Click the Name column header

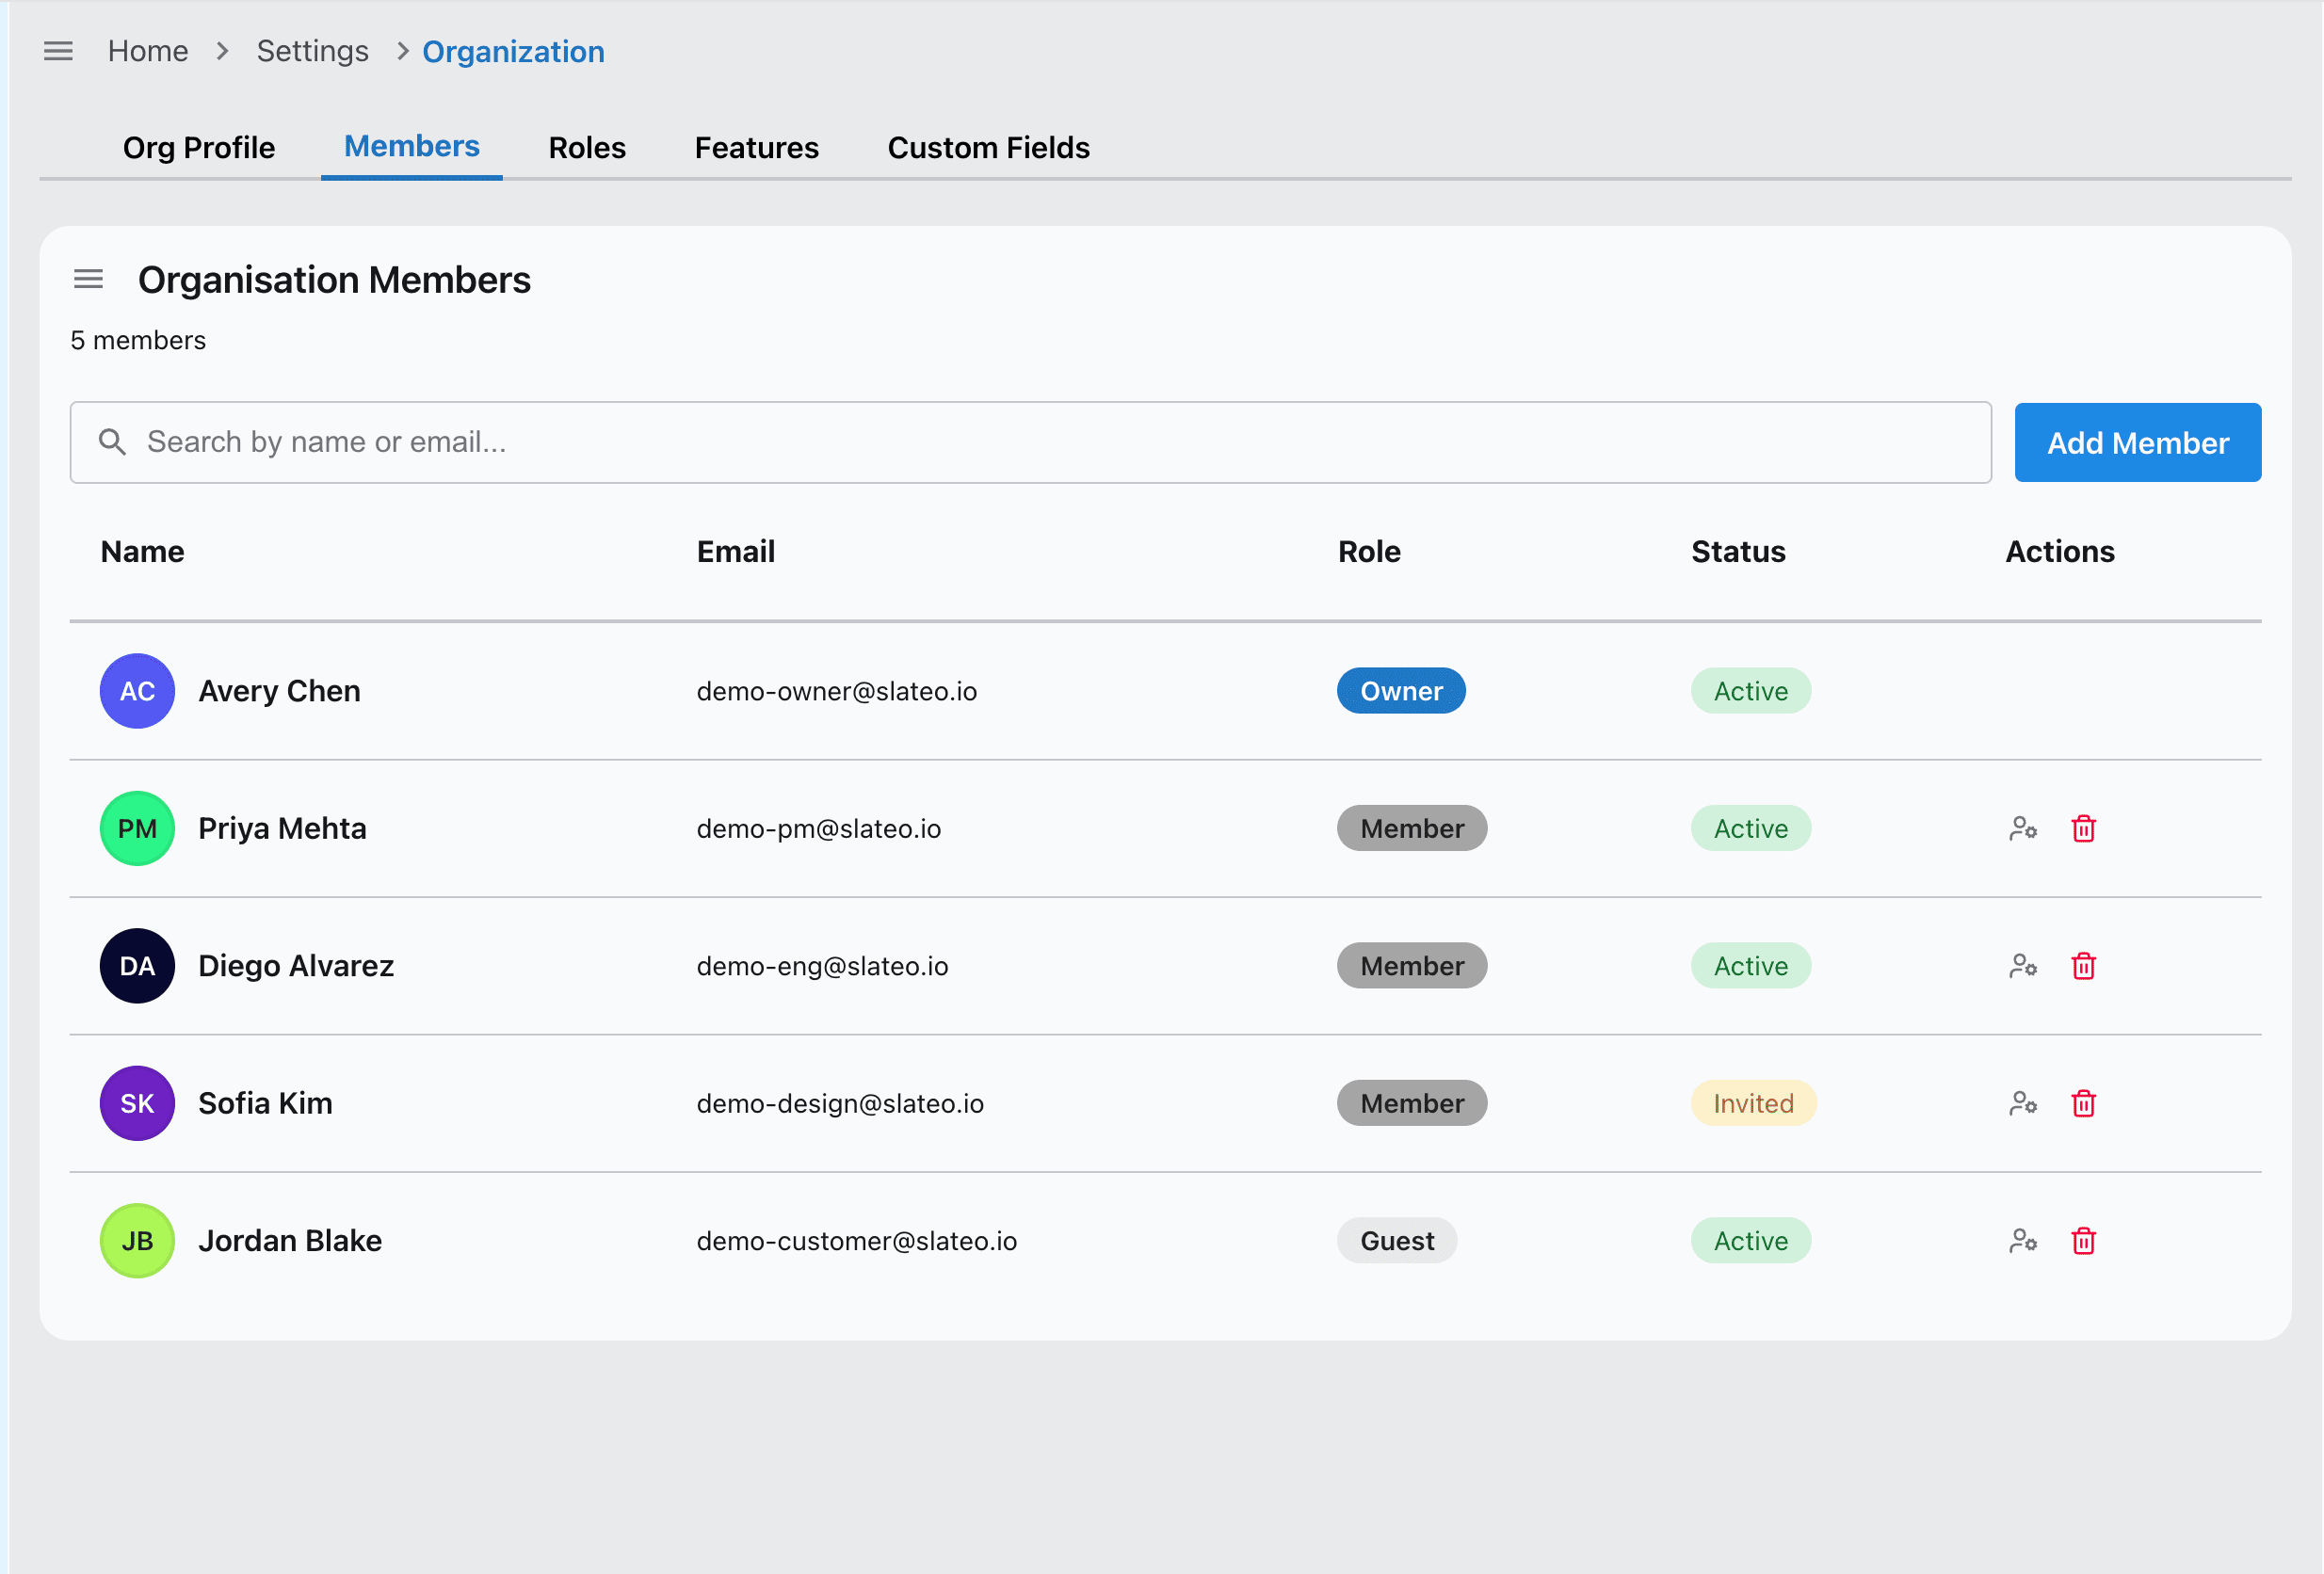(x=143, y=552)
